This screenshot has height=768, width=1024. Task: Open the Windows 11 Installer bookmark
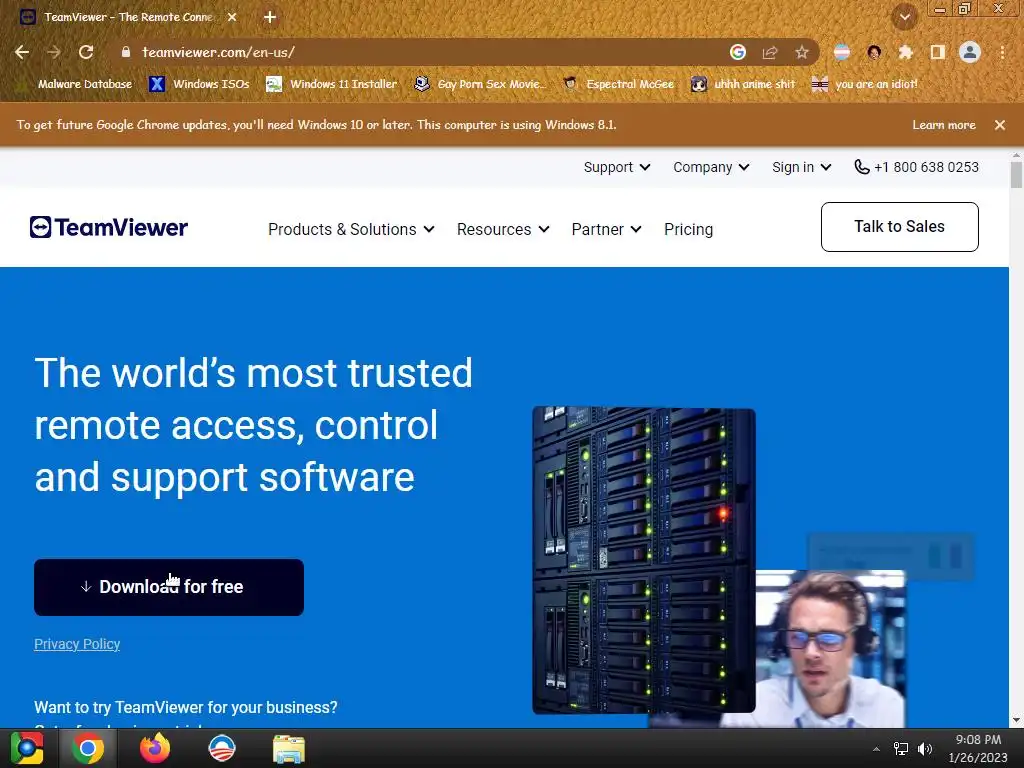click(x=332, y=84)
